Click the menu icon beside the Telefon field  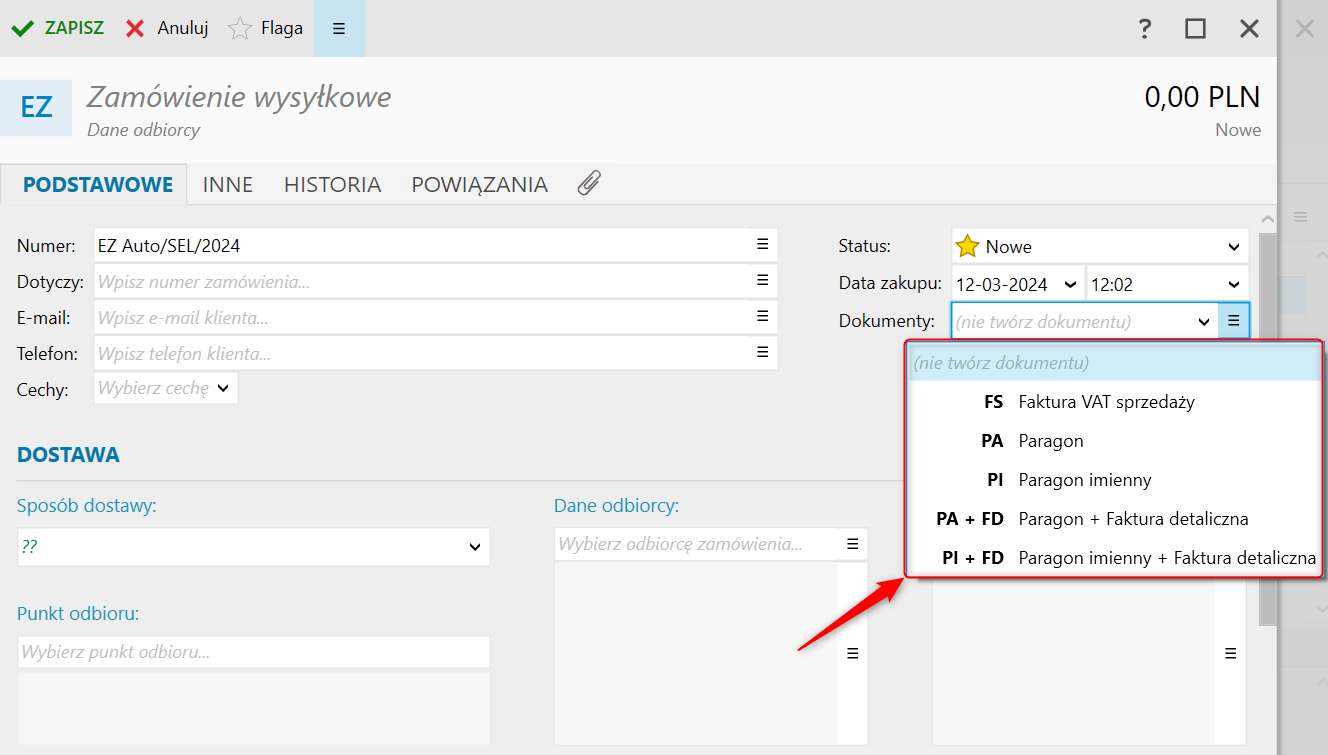(762, 352)
